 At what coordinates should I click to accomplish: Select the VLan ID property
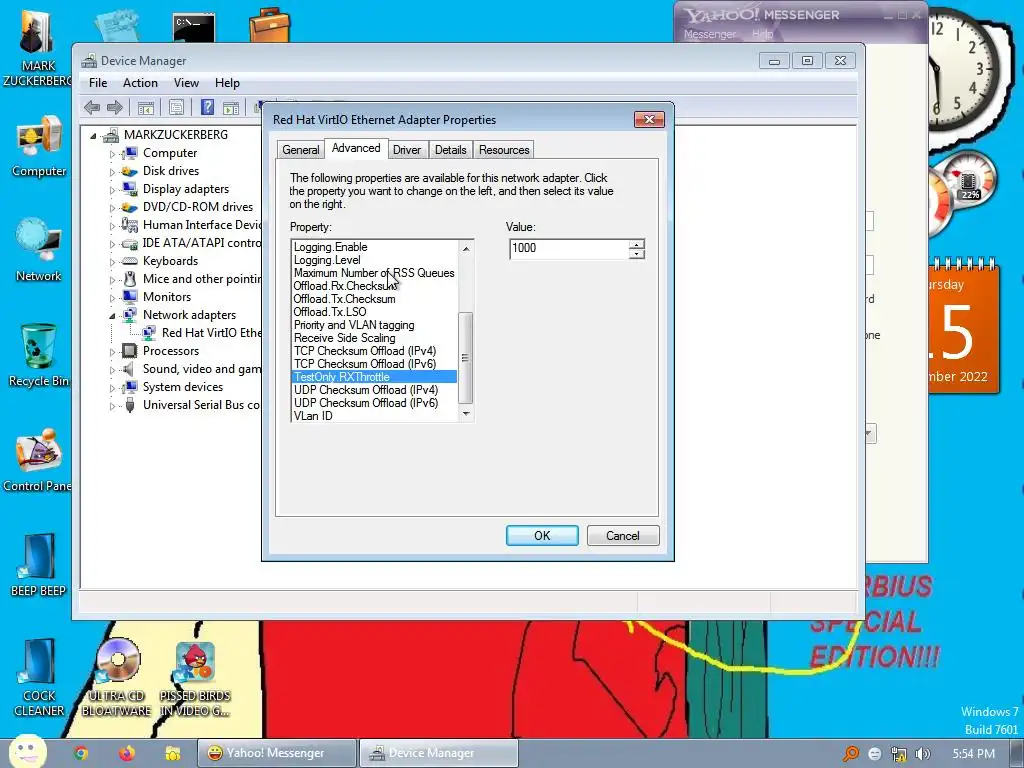point(374,415)
